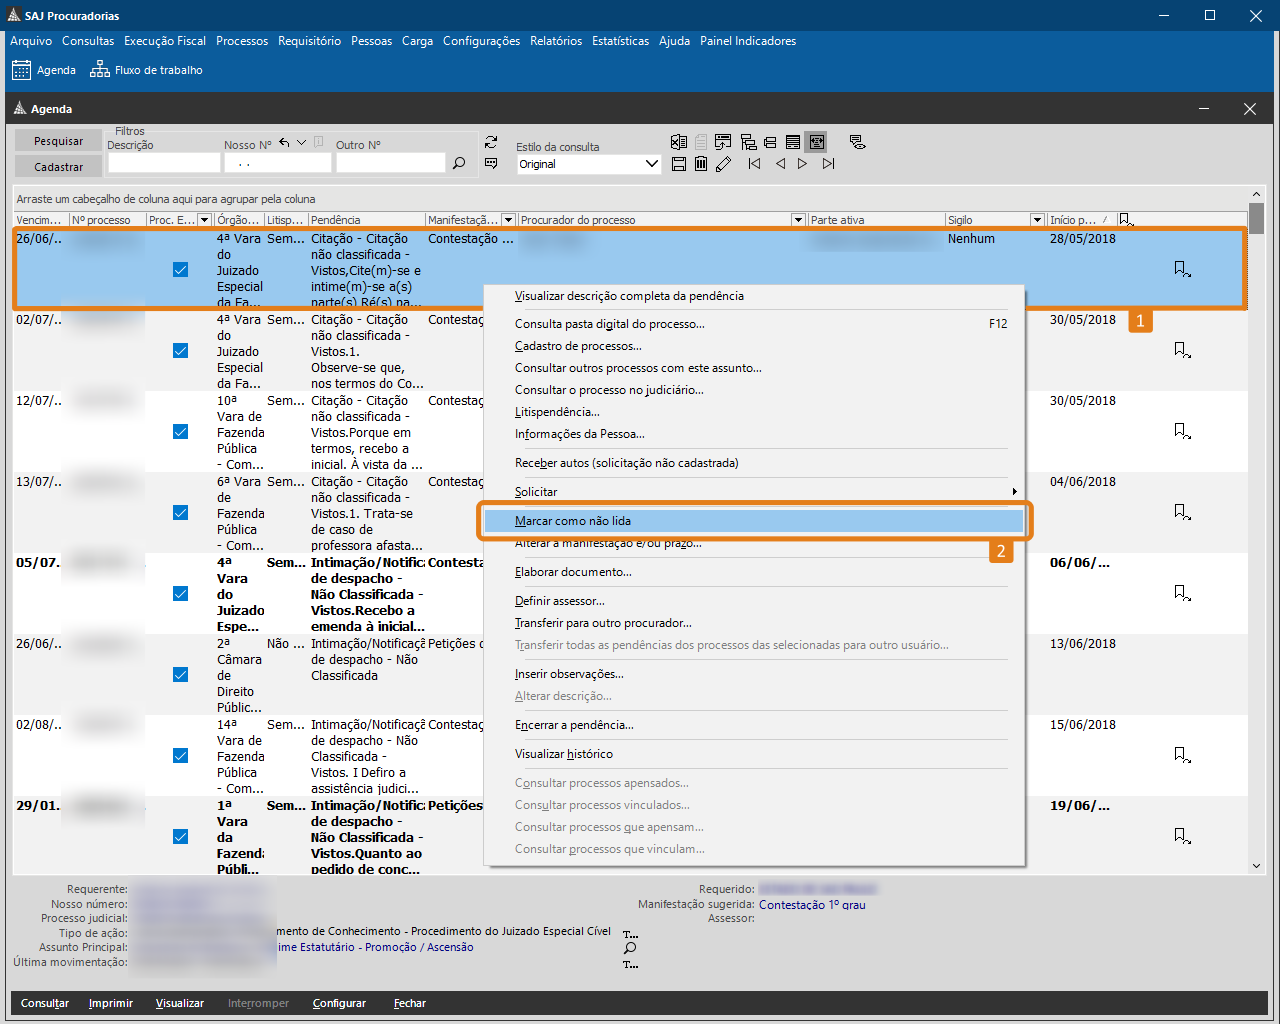Go to previous record arrow

pyautogui.click(x=781, y=164)
